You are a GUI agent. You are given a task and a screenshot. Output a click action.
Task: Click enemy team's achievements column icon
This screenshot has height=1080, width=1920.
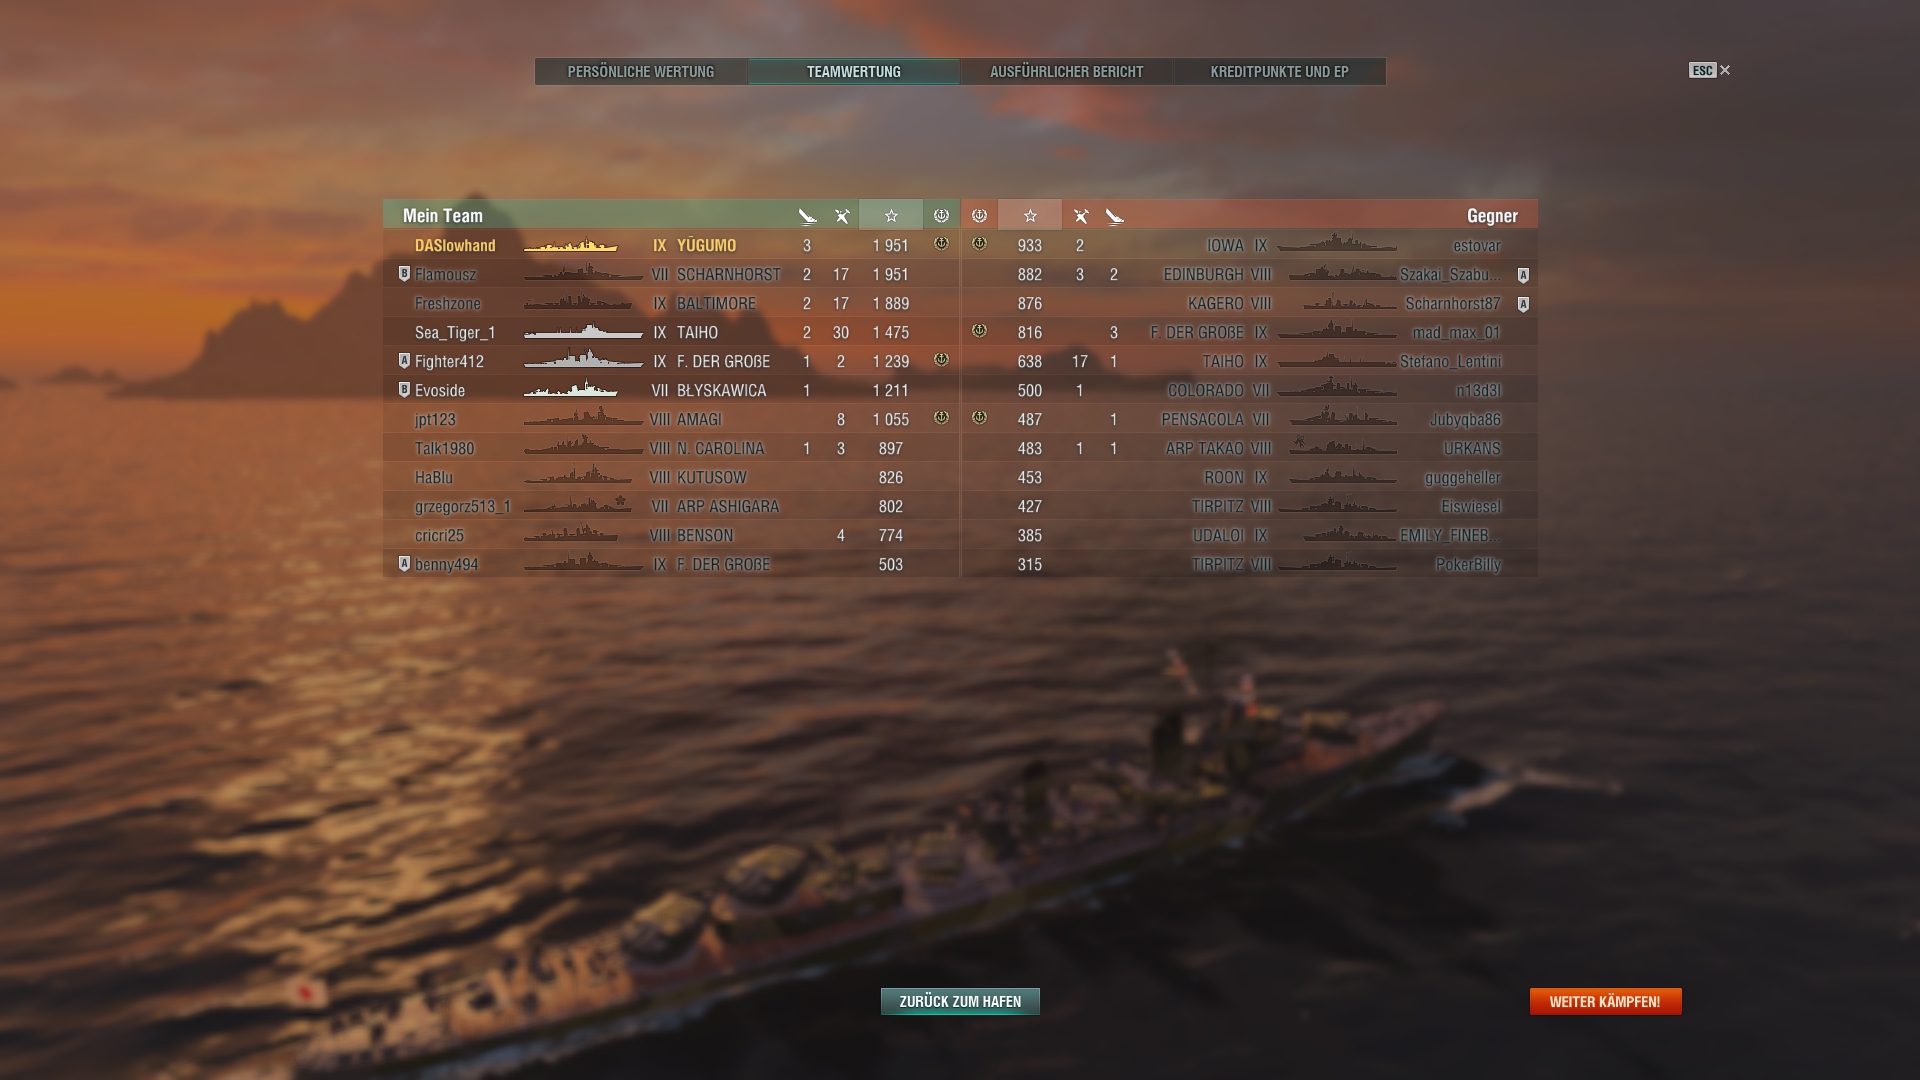click(979, 215)
